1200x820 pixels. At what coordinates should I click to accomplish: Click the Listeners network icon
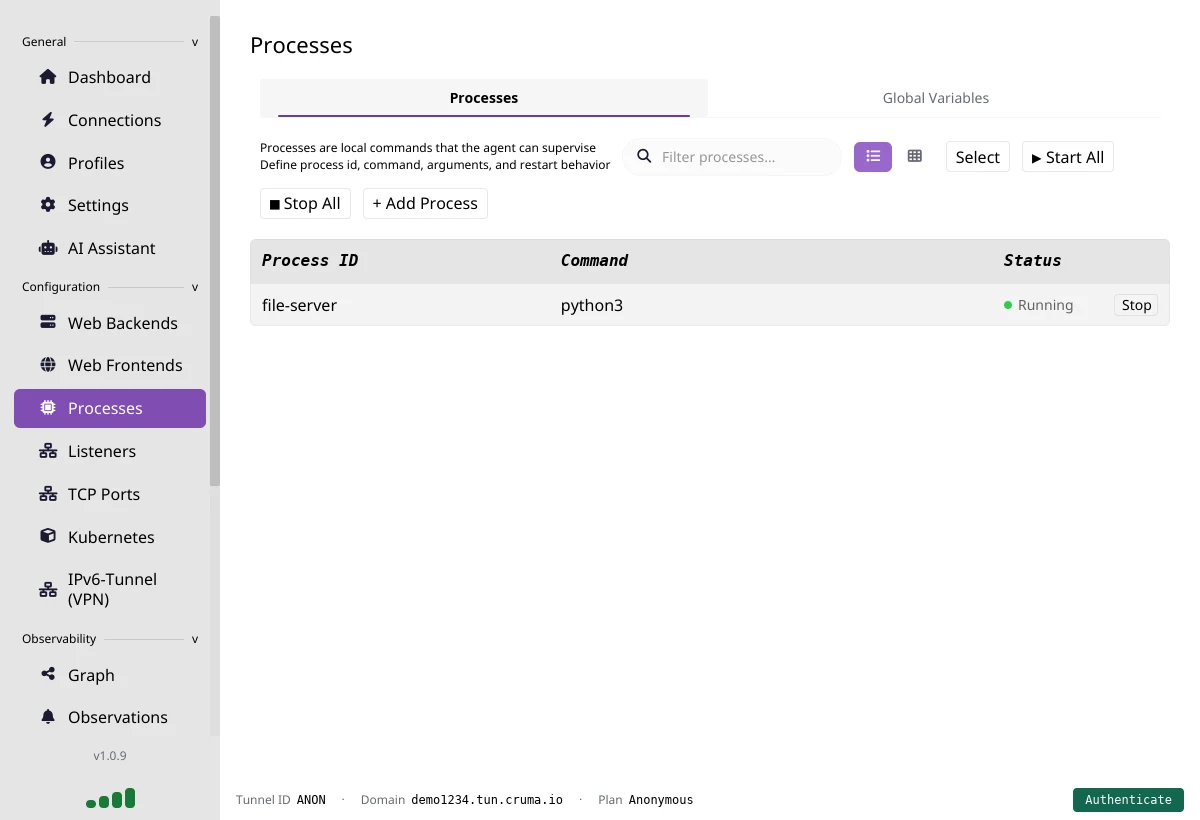pyautogui.click(x=48, y=451)
